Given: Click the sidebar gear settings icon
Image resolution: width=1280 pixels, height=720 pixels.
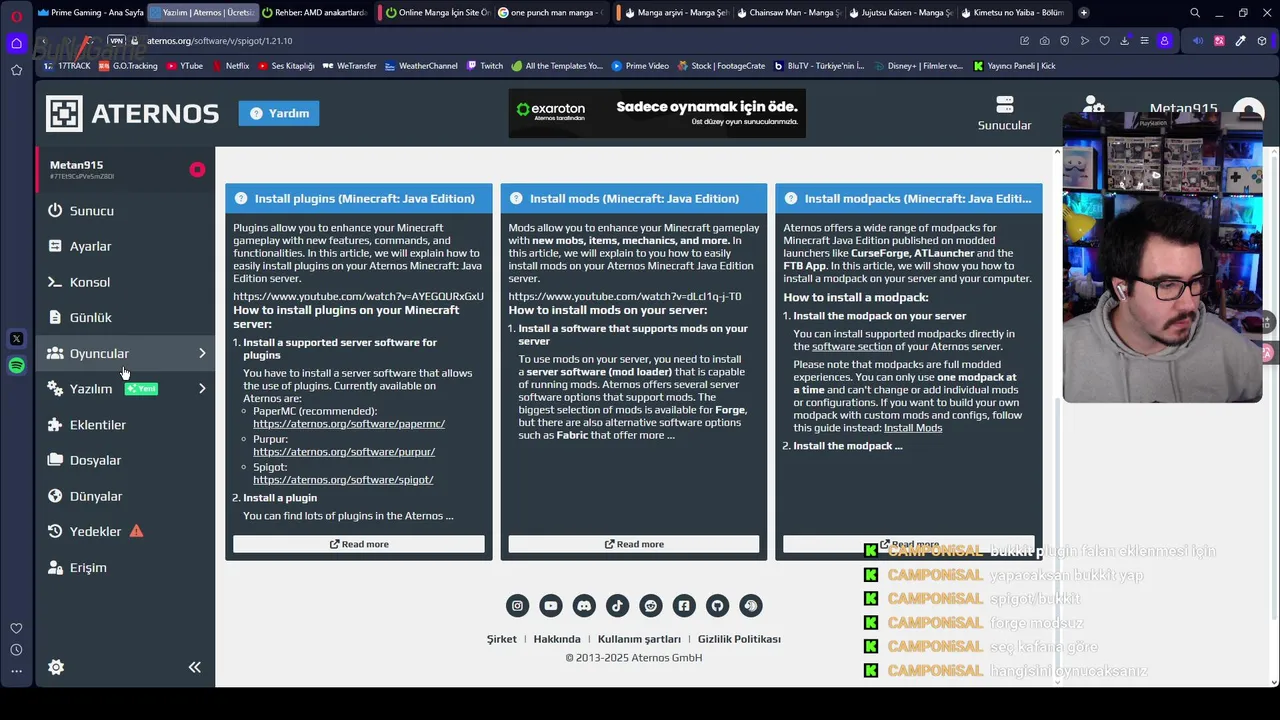Looking at the screenshot, I should (56, 667).
